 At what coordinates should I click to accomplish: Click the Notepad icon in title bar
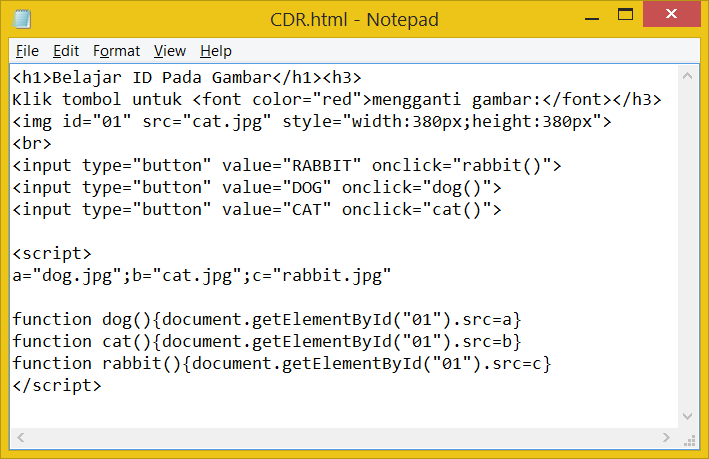tap(22, 19)
